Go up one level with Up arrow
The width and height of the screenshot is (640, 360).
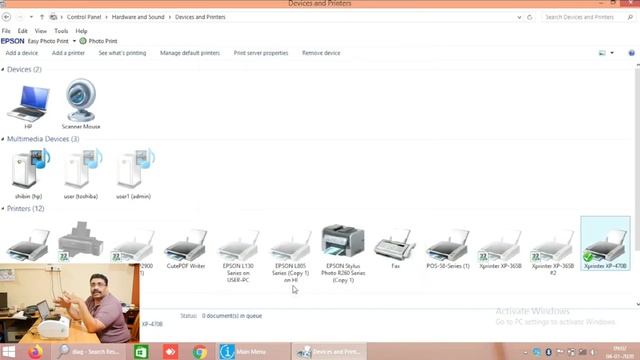pos(42,17)
